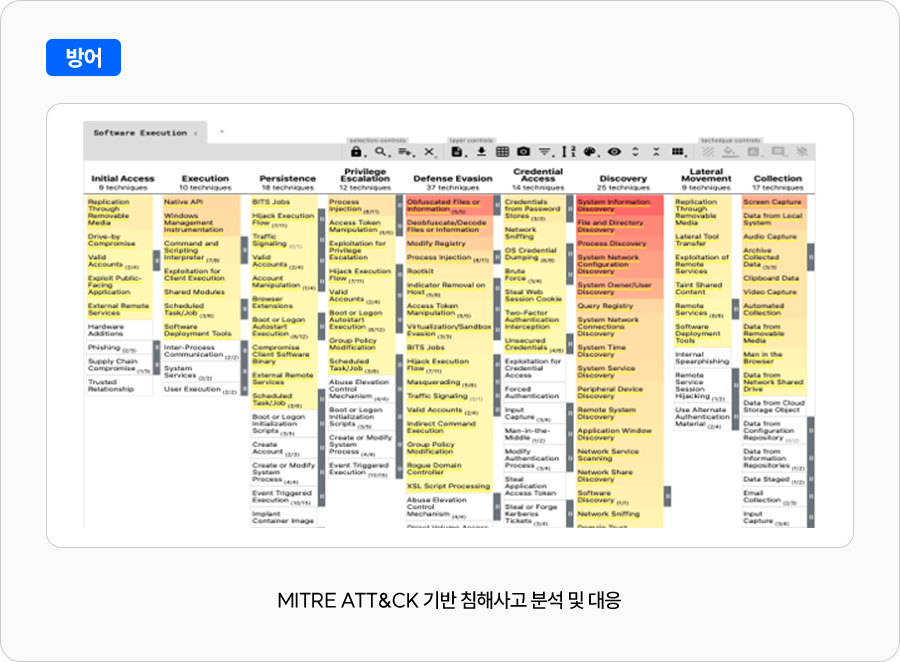Render layer to SVG with camera icon
This screenshot has height=662, width=900.
(523, 152)
